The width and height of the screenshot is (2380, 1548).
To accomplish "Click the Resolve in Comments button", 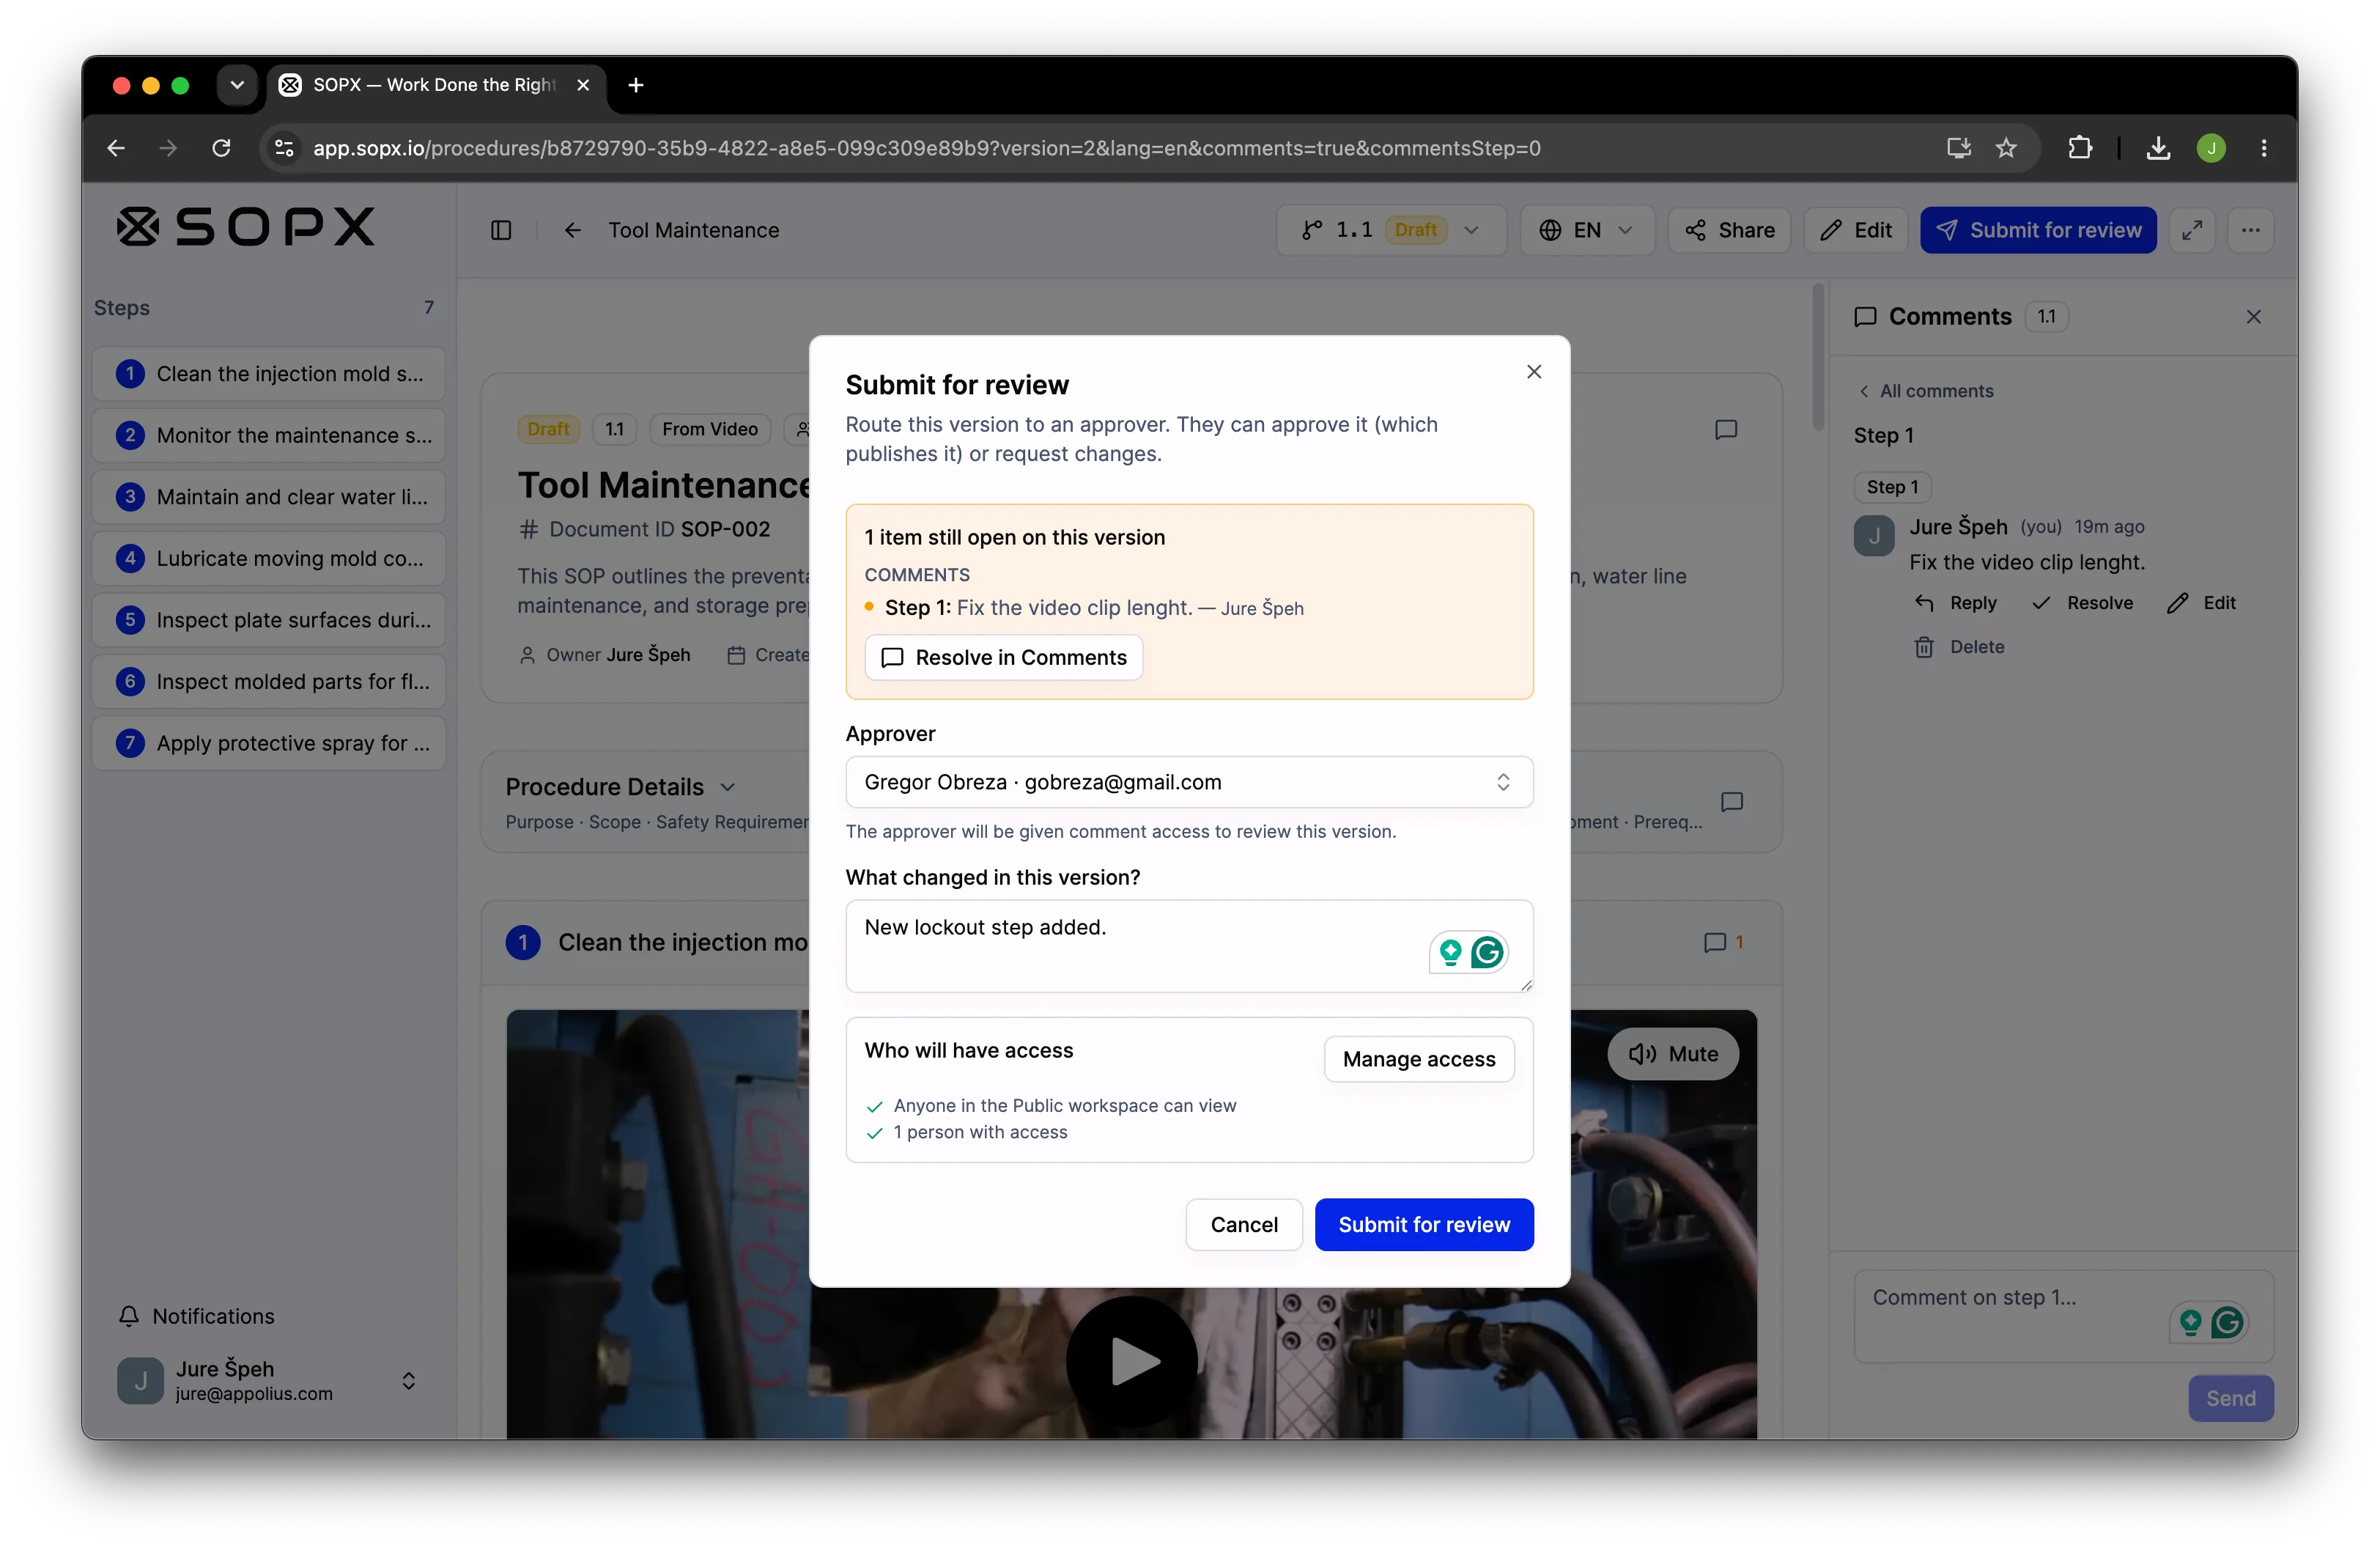I will point(1003,657).
